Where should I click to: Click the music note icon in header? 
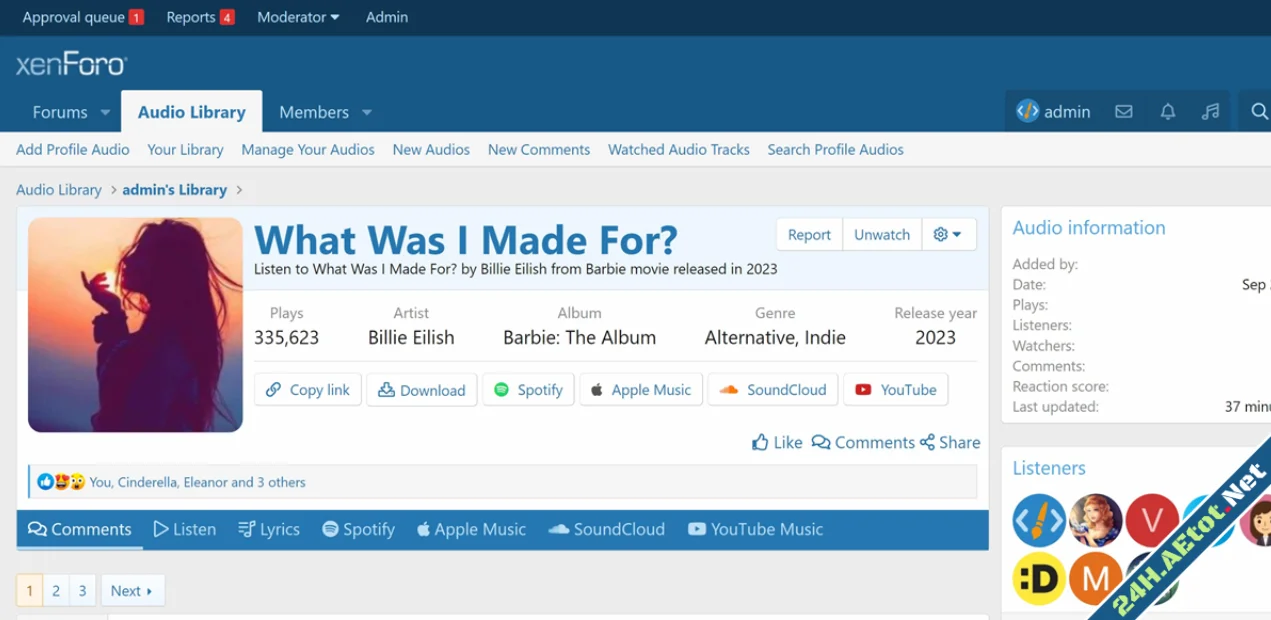click(1210, 112)
